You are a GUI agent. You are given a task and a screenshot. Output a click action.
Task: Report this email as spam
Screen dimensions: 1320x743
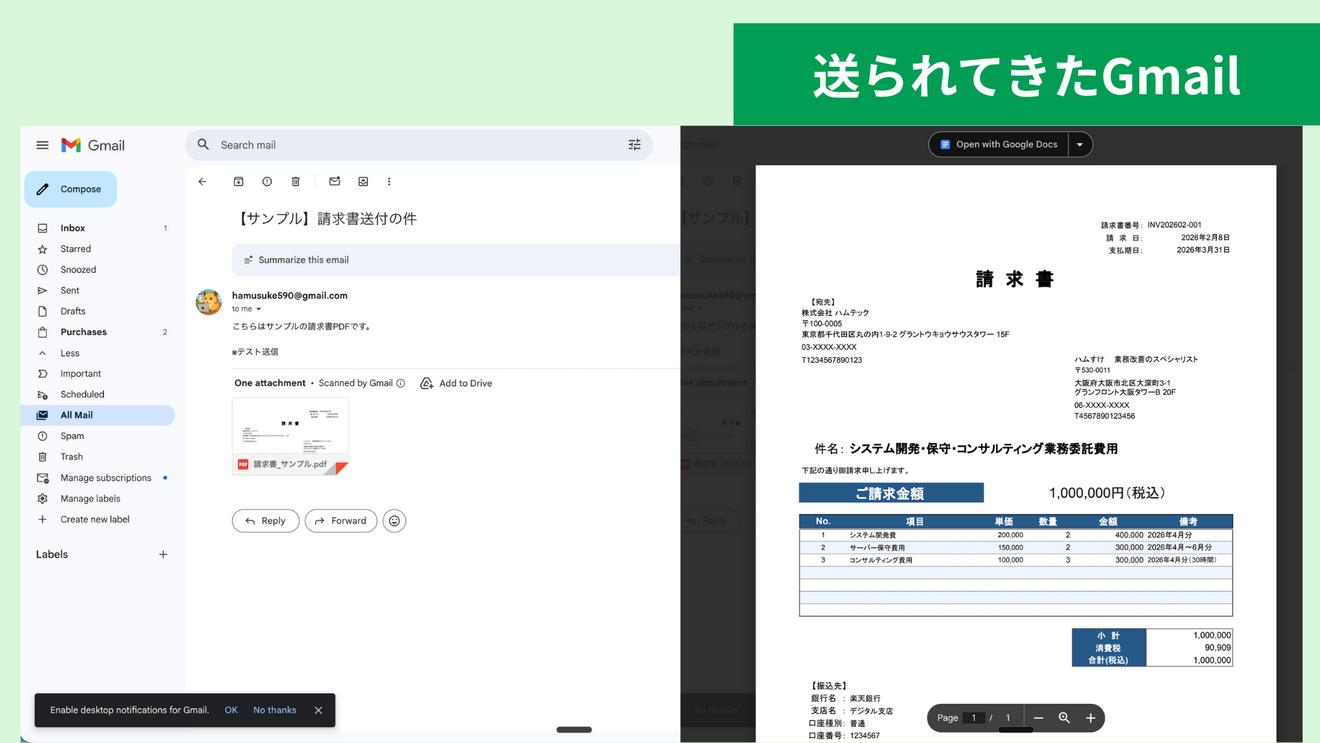point(267,182)
